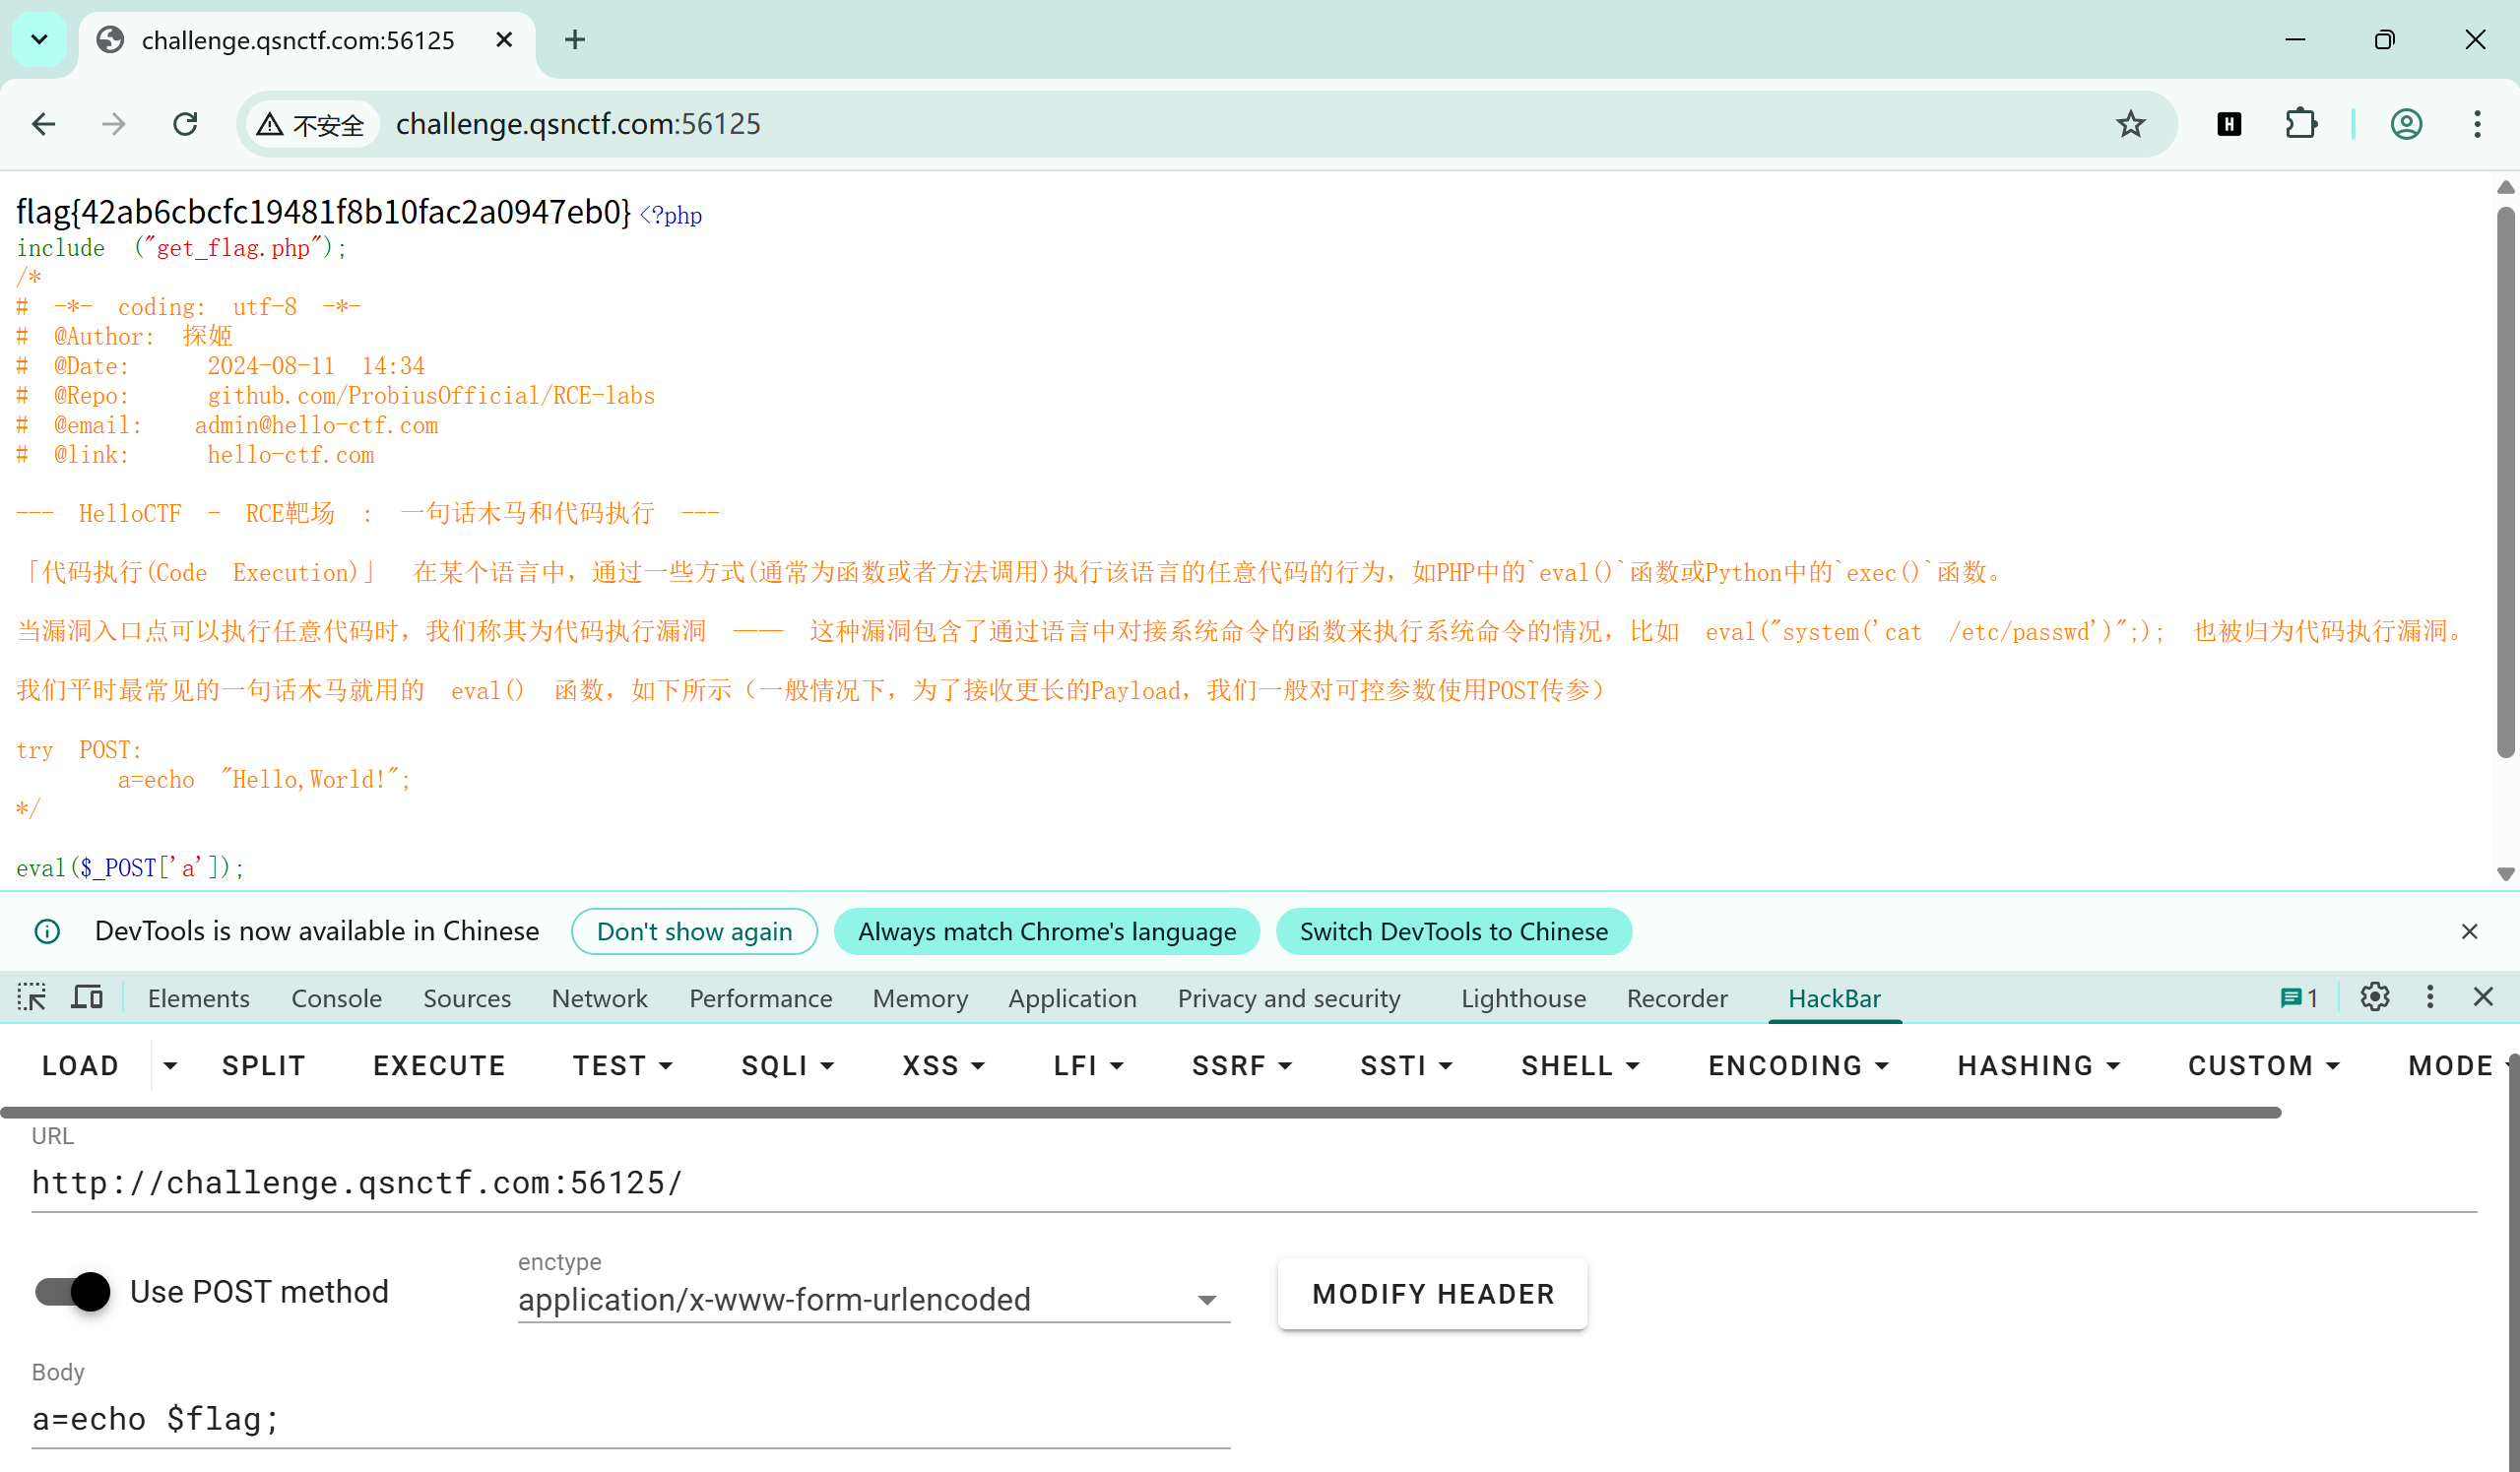The height and width of the screenshot is (1472, 2520).
Task: Toggle the Use POST method switch
Action: click(73, 1291)
